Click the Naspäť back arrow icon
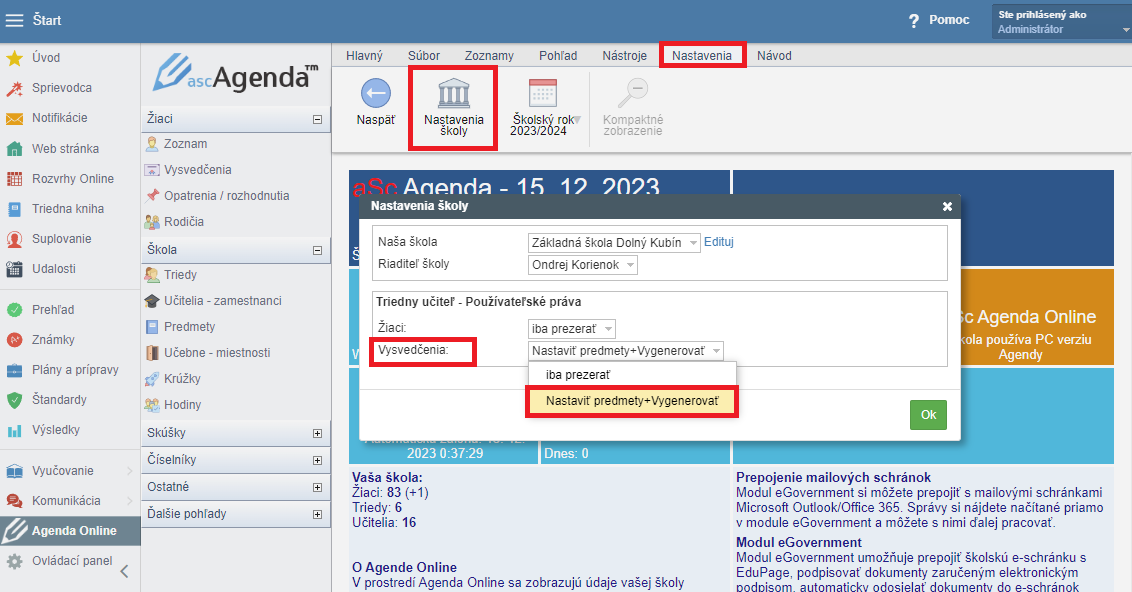Image resolution: width=1132 pixels, height=592 pixels. (375, 94)
